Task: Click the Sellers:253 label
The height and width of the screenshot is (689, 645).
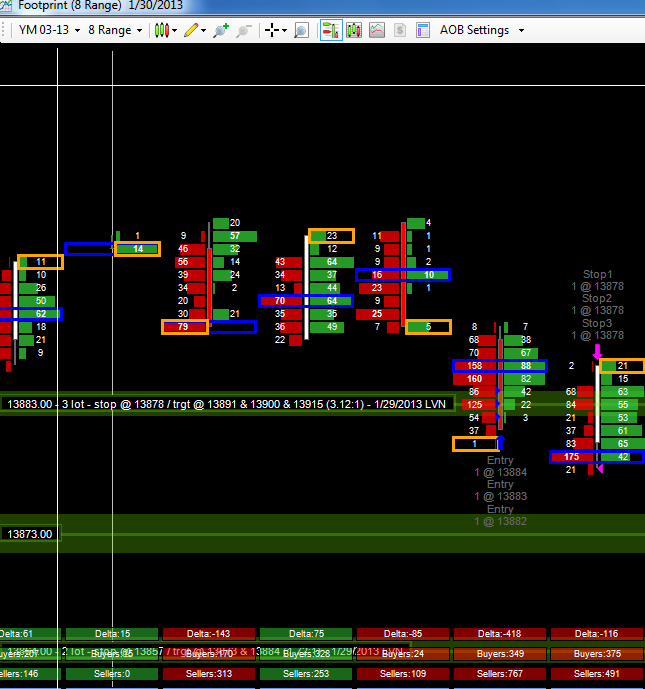Action: tap(306, 674)
